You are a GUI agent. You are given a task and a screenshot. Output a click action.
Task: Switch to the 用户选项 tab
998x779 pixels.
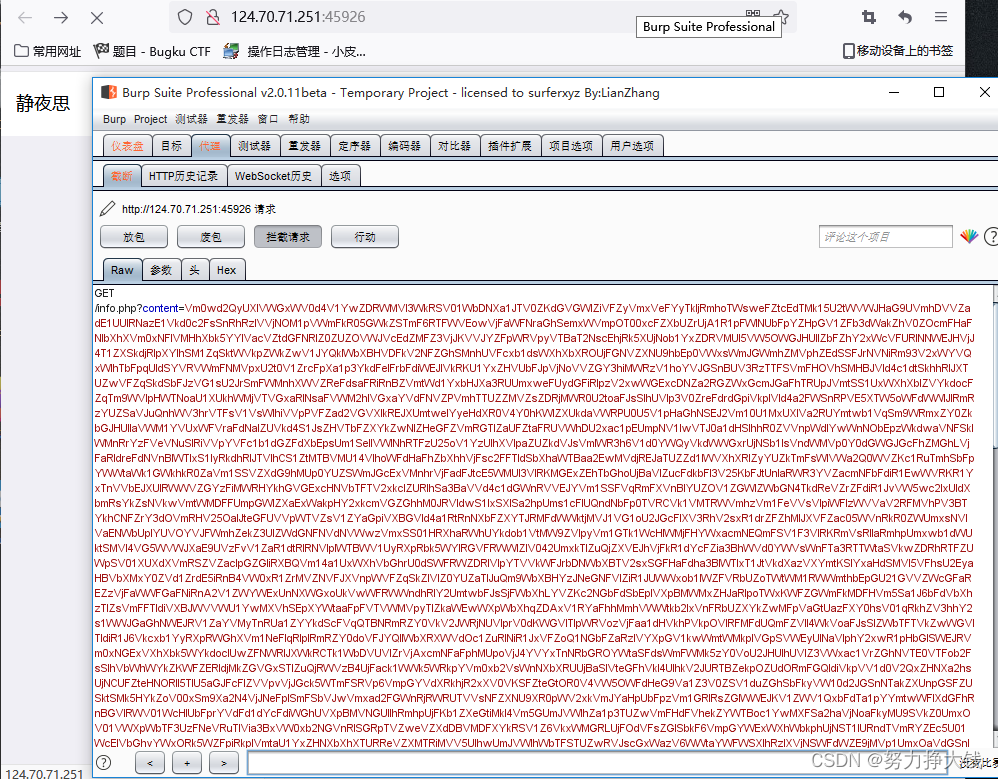pyautogui.click(x=632, y=146)
